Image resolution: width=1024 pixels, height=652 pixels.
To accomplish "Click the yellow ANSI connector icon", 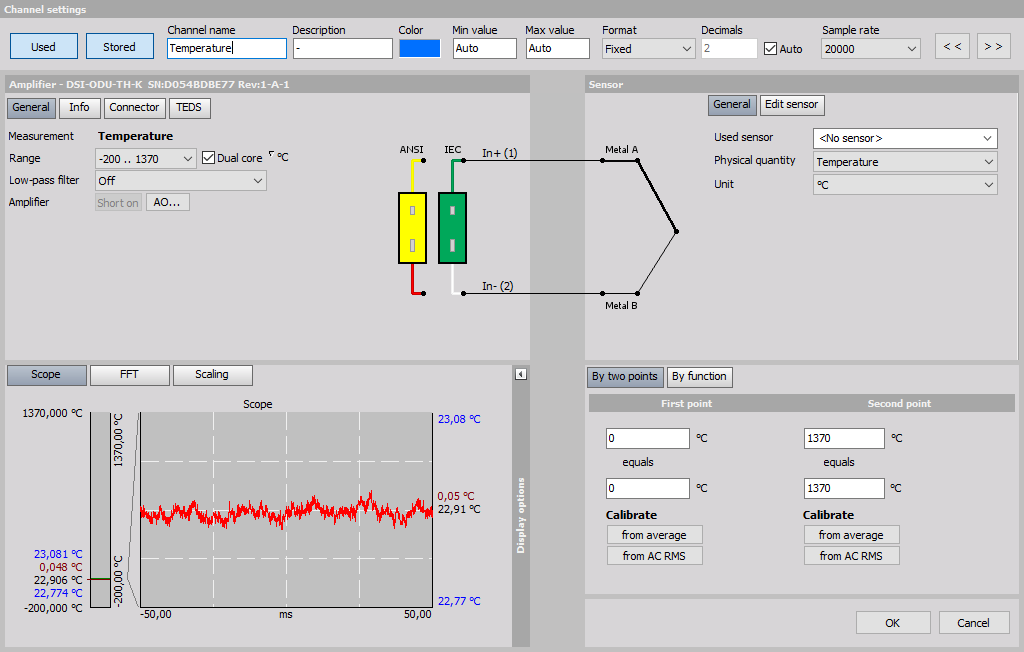I will pyautogui.click(x=412, y=228).
